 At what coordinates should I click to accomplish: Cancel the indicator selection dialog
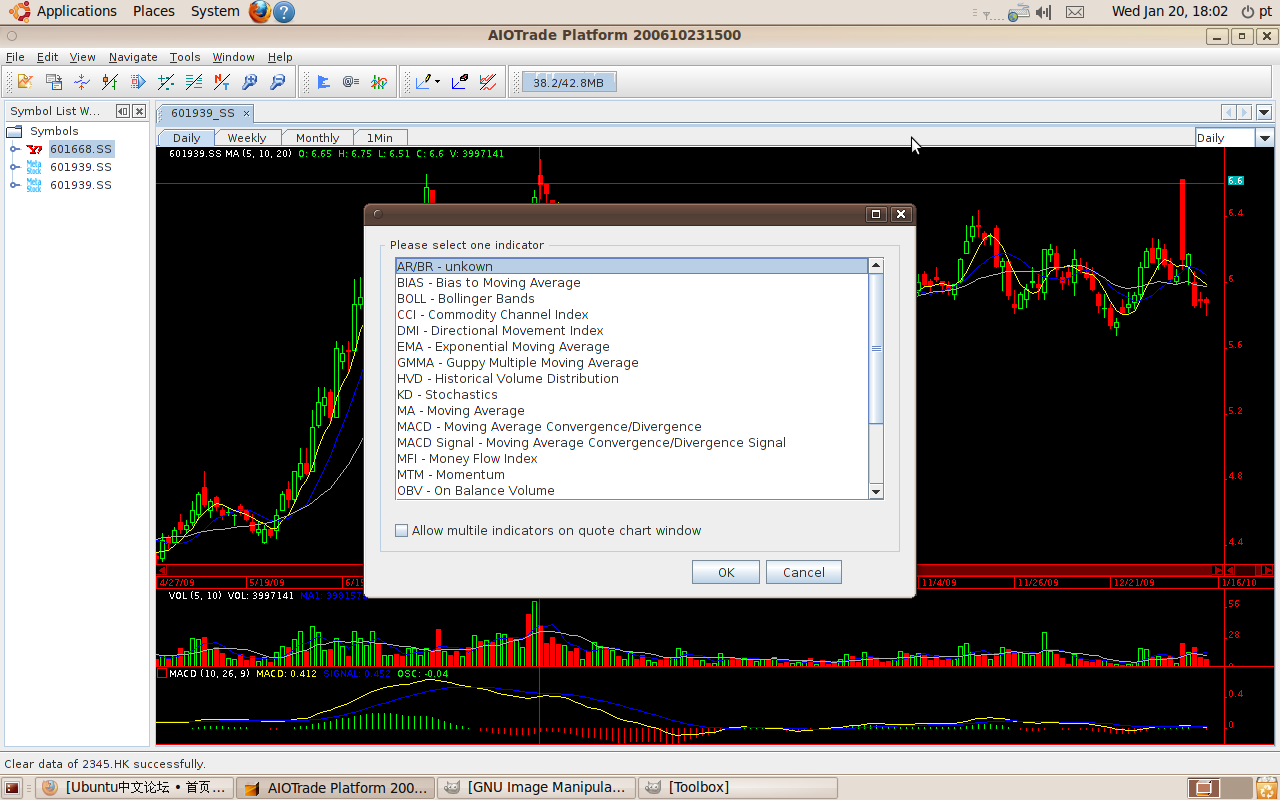click(804, 572)
